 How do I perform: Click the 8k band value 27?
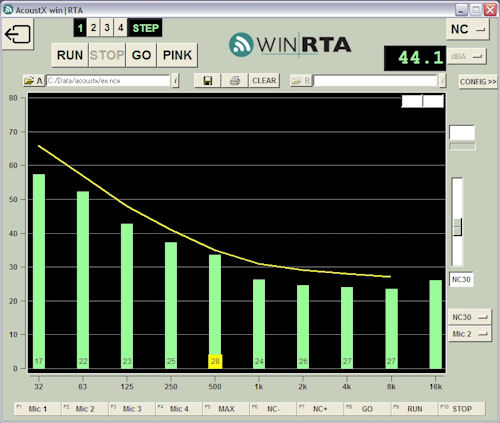click(x=391, y=361)
